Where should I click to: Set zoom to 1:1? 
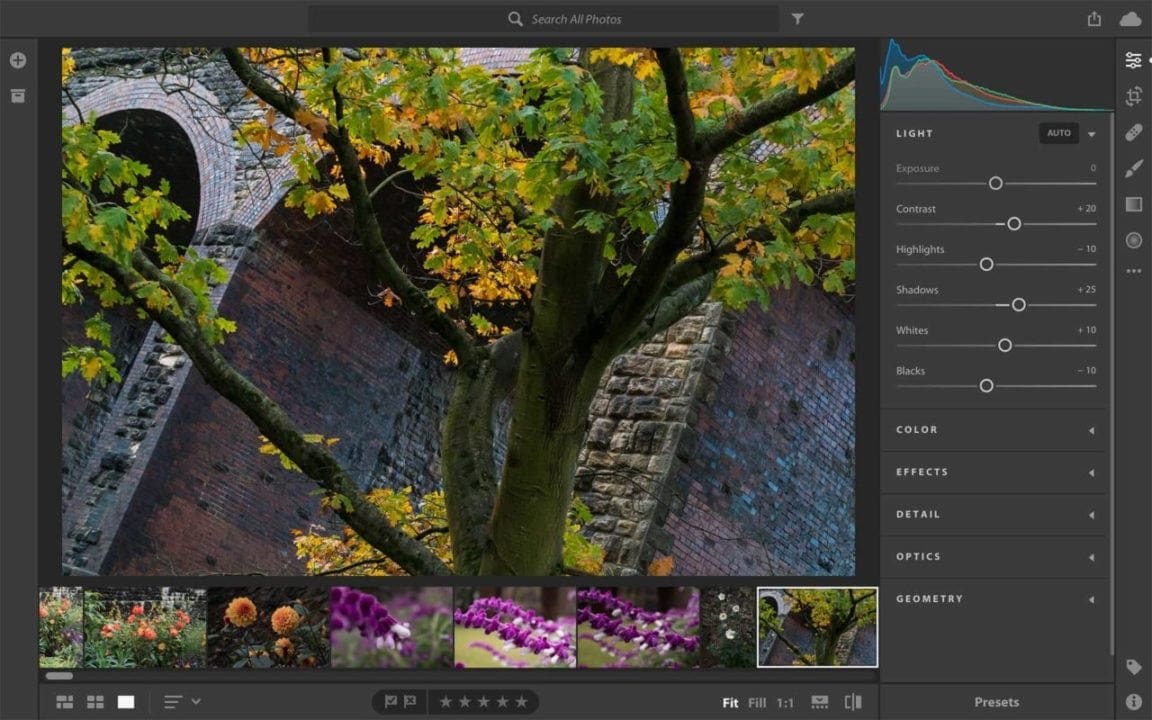(x=785, y=703)
